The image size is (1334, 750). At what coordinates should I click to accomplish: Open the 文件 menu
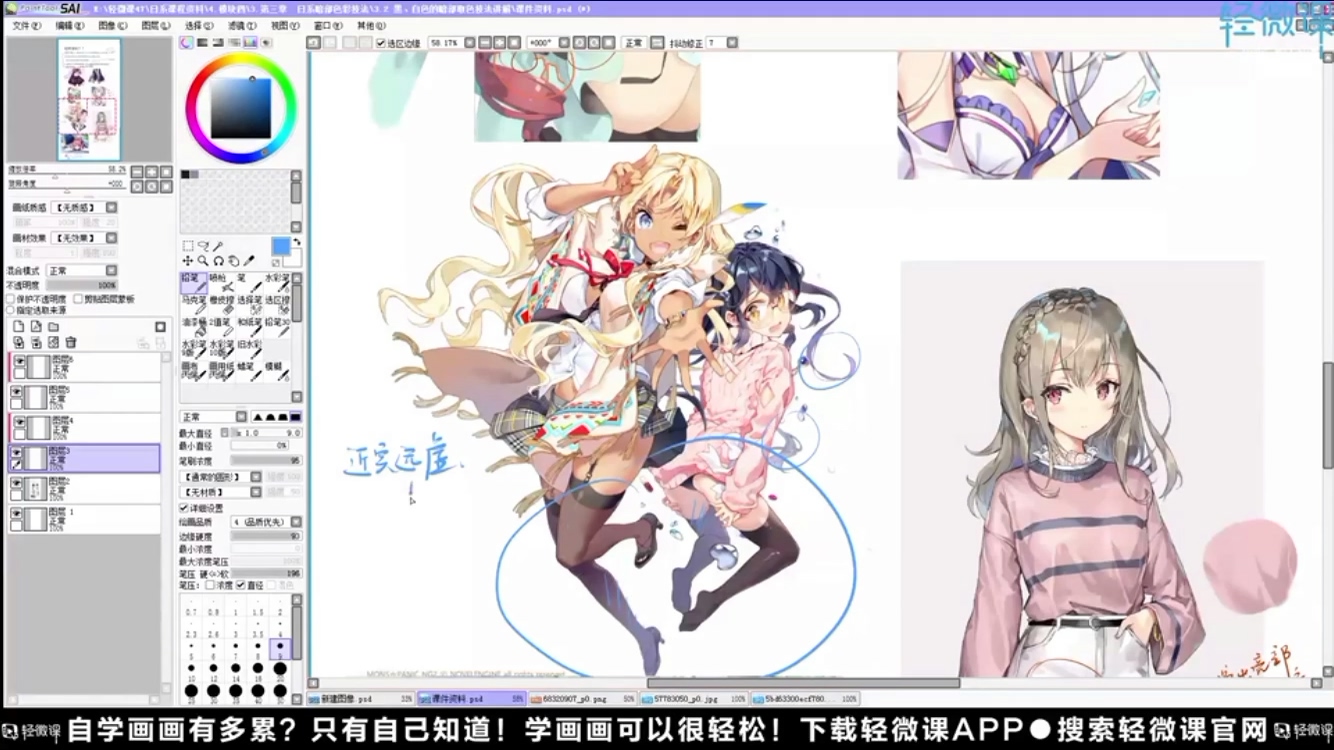tap(26, 25)
